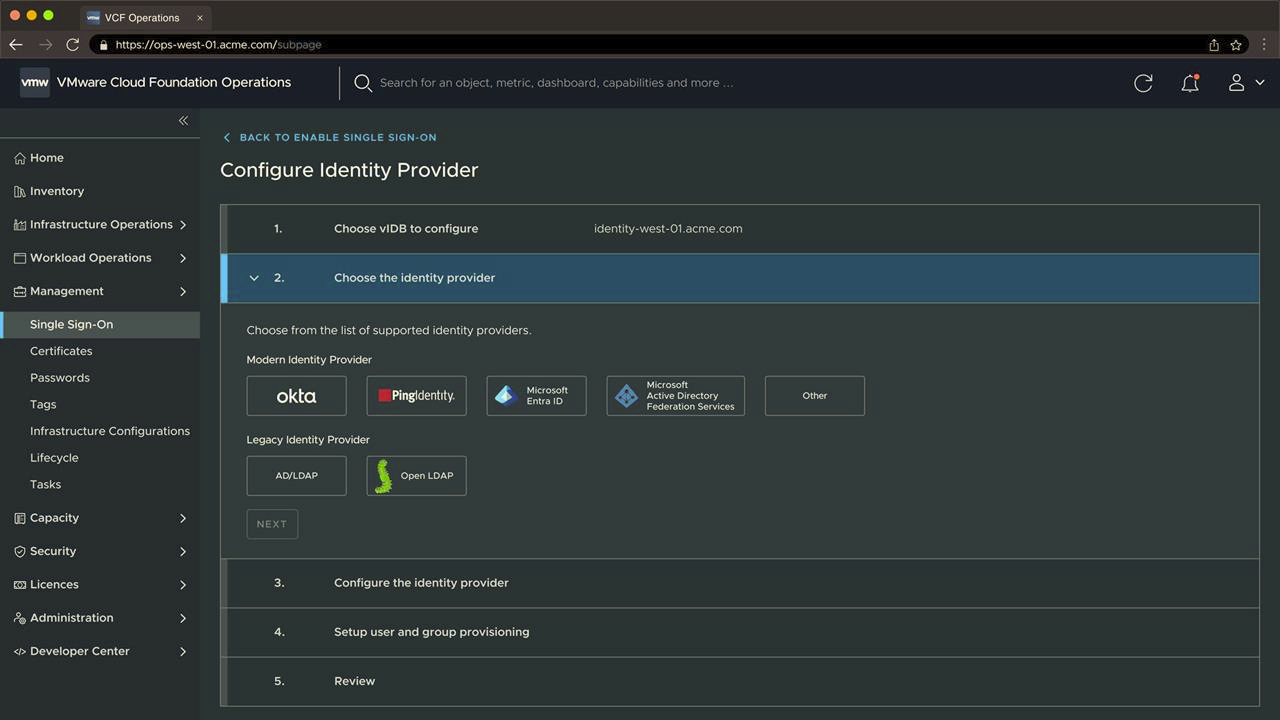Click identity-west-01.acme.com text
This screenshot has height=720, width=1280.
tap(668, 229)
